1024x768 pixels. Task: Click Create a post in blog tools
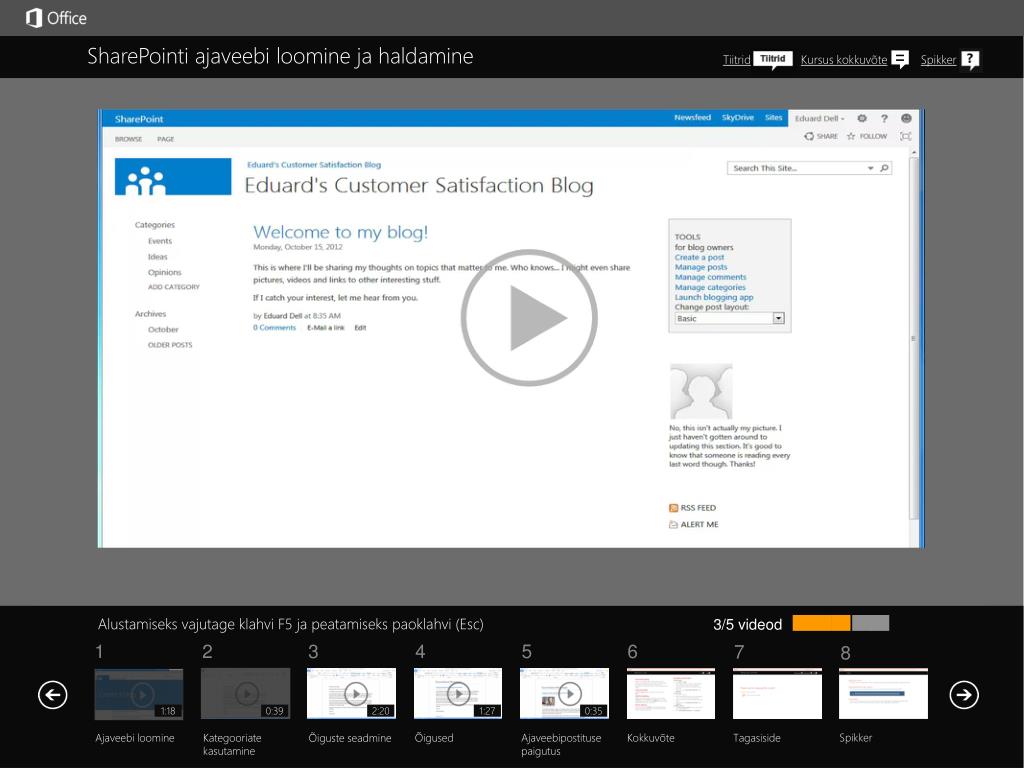(x=699, y=257)
